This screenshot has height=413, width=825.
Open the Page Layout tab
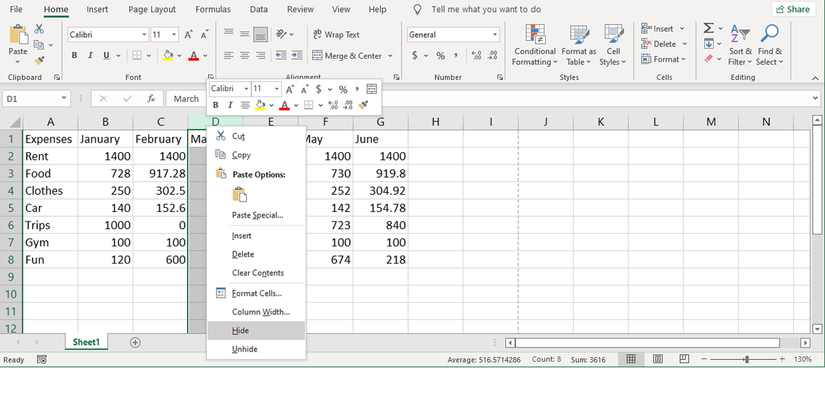coord(152,9)
